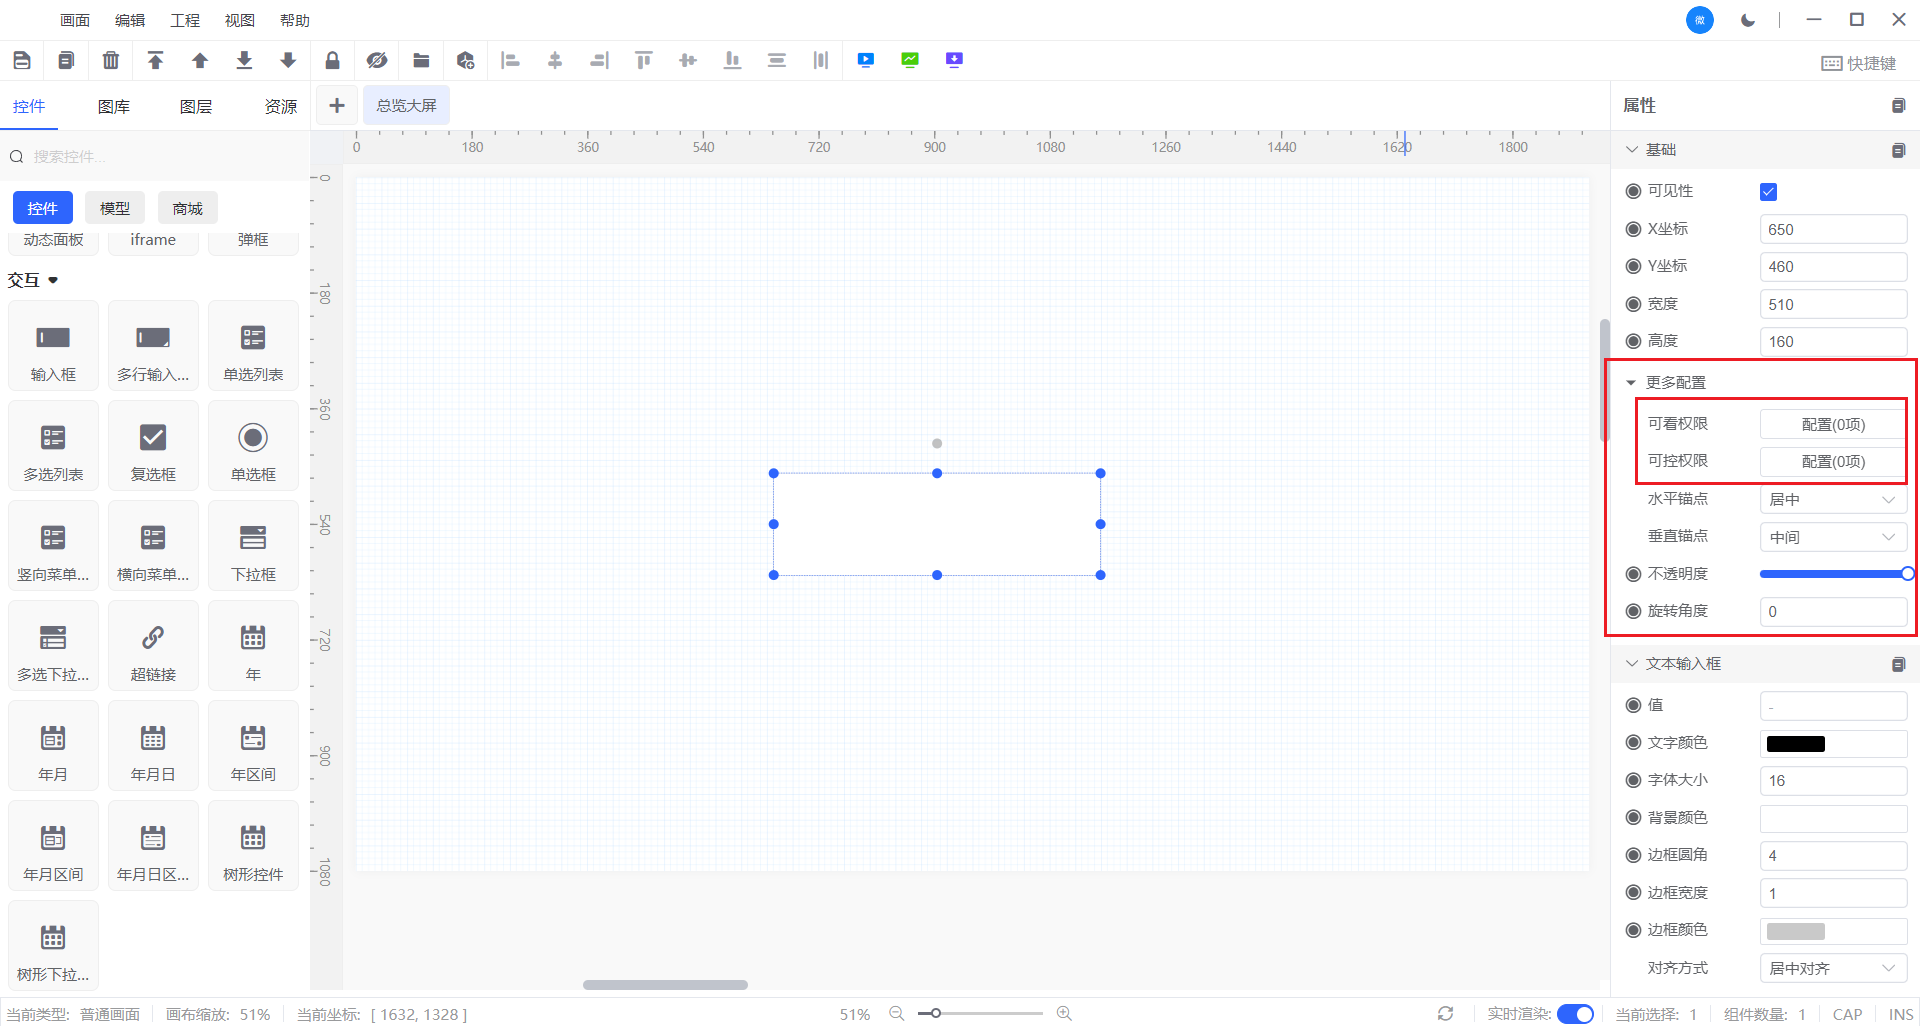Select the 超链接 hyperlink control
Image resolution: width=1920 pixels, height=1026 pixels.
pos(153,647)
